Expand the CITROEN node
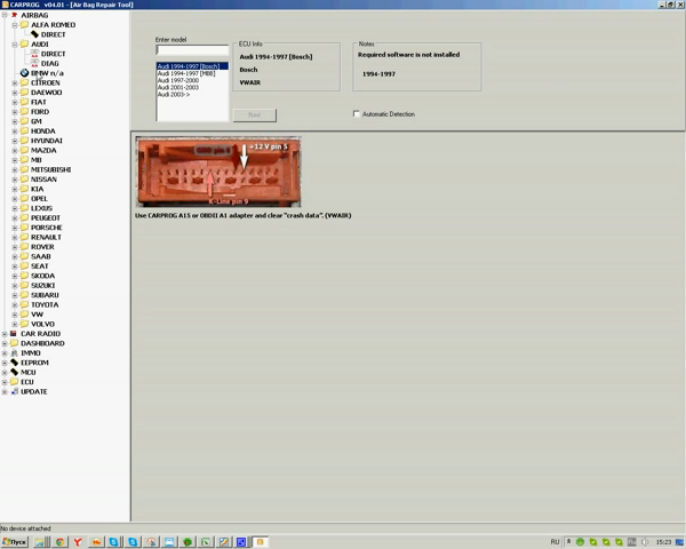Viewport: 686px width, 549px height. [x=14, y=83]
